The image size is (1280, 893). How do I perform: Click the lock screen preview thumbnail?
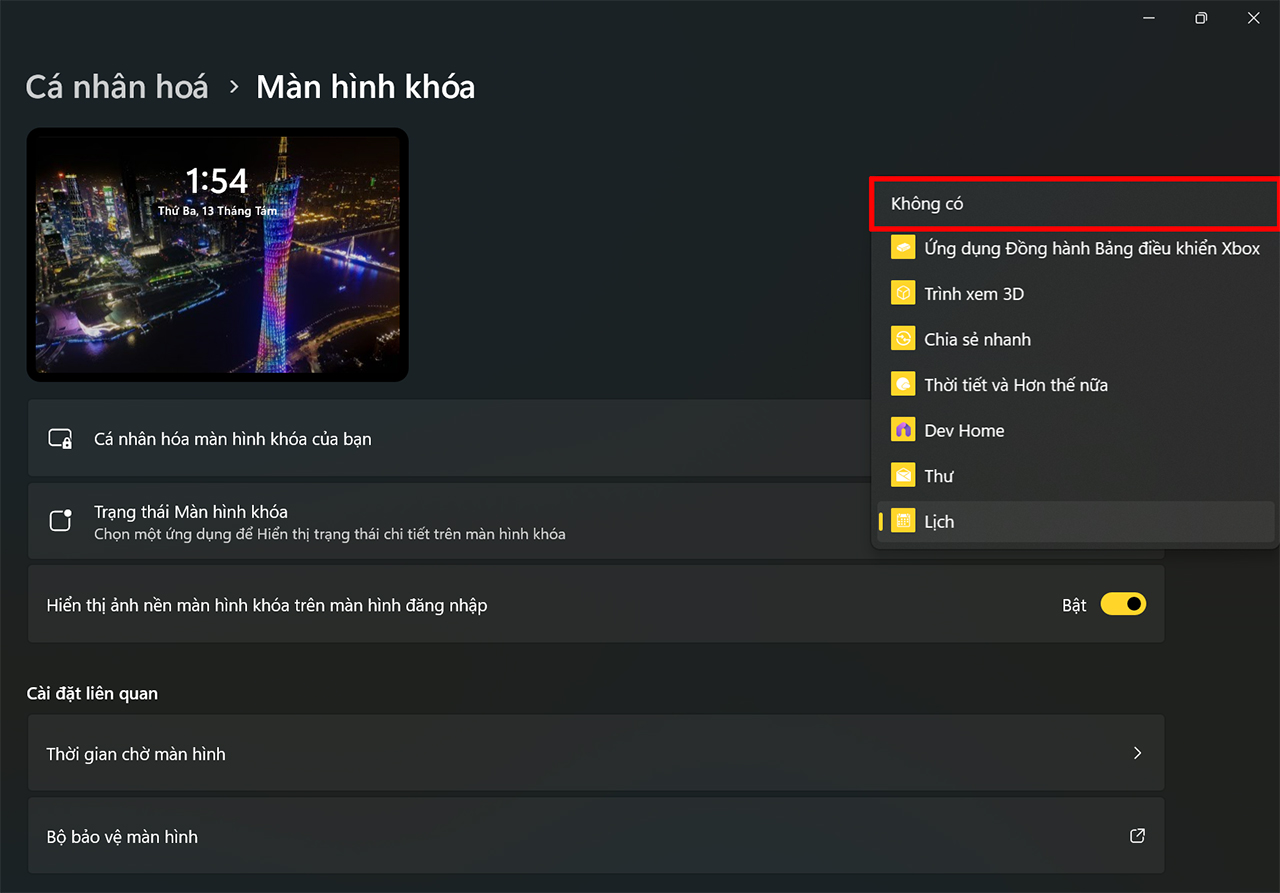pyautogui.click(x=217, y=254)
